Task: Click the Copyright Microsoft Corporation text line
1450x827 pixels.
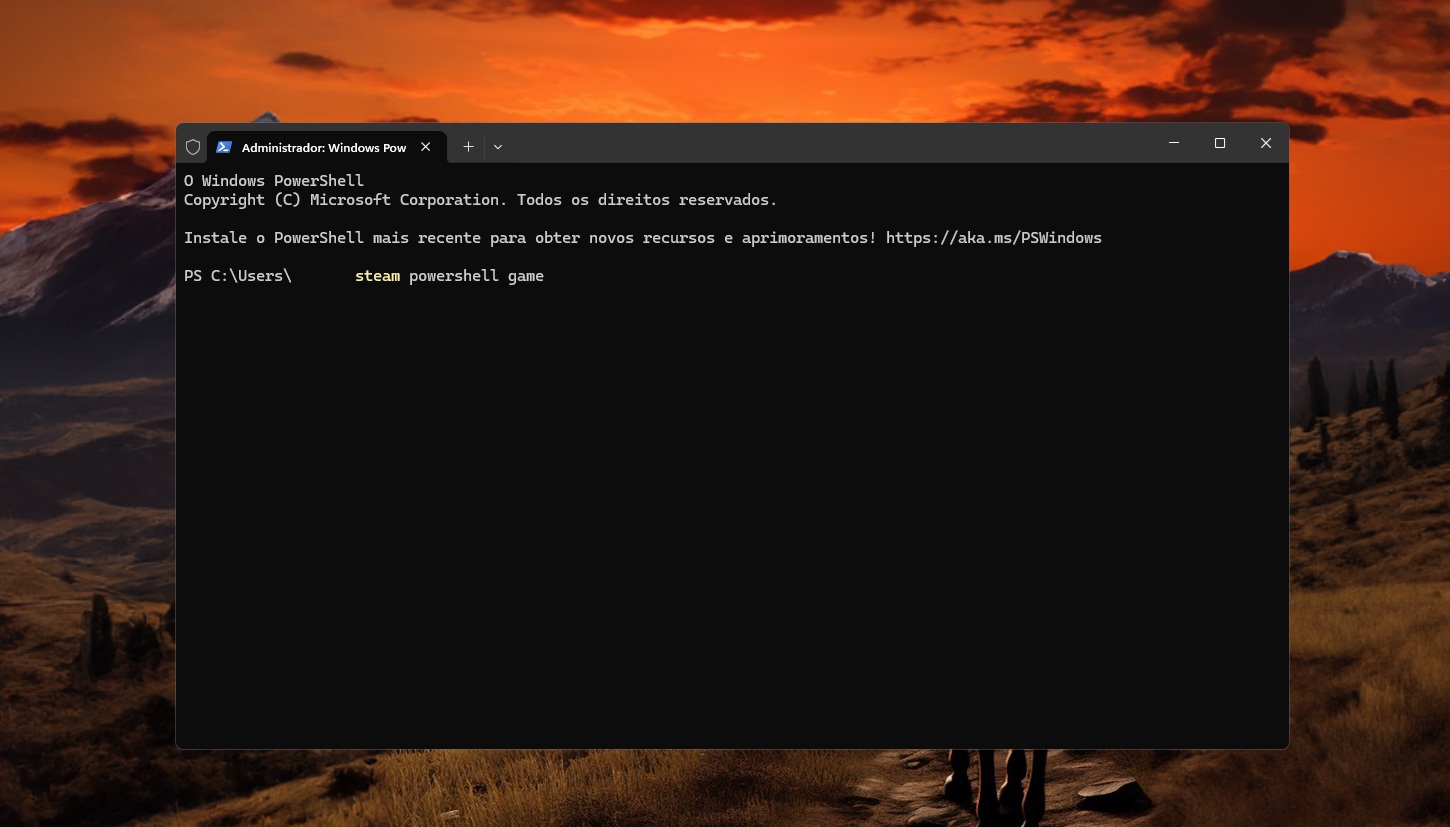Action: (480, 199)
